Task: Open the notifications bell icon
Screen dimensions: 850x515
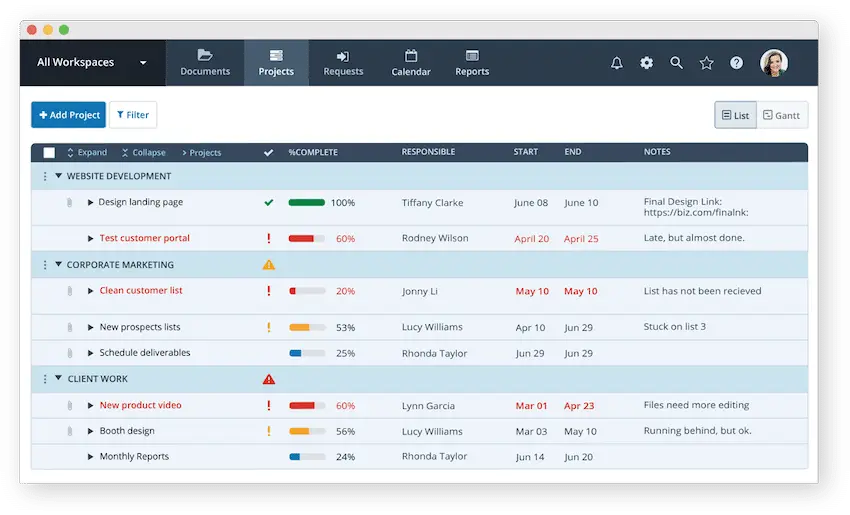Action: [616, 63]
